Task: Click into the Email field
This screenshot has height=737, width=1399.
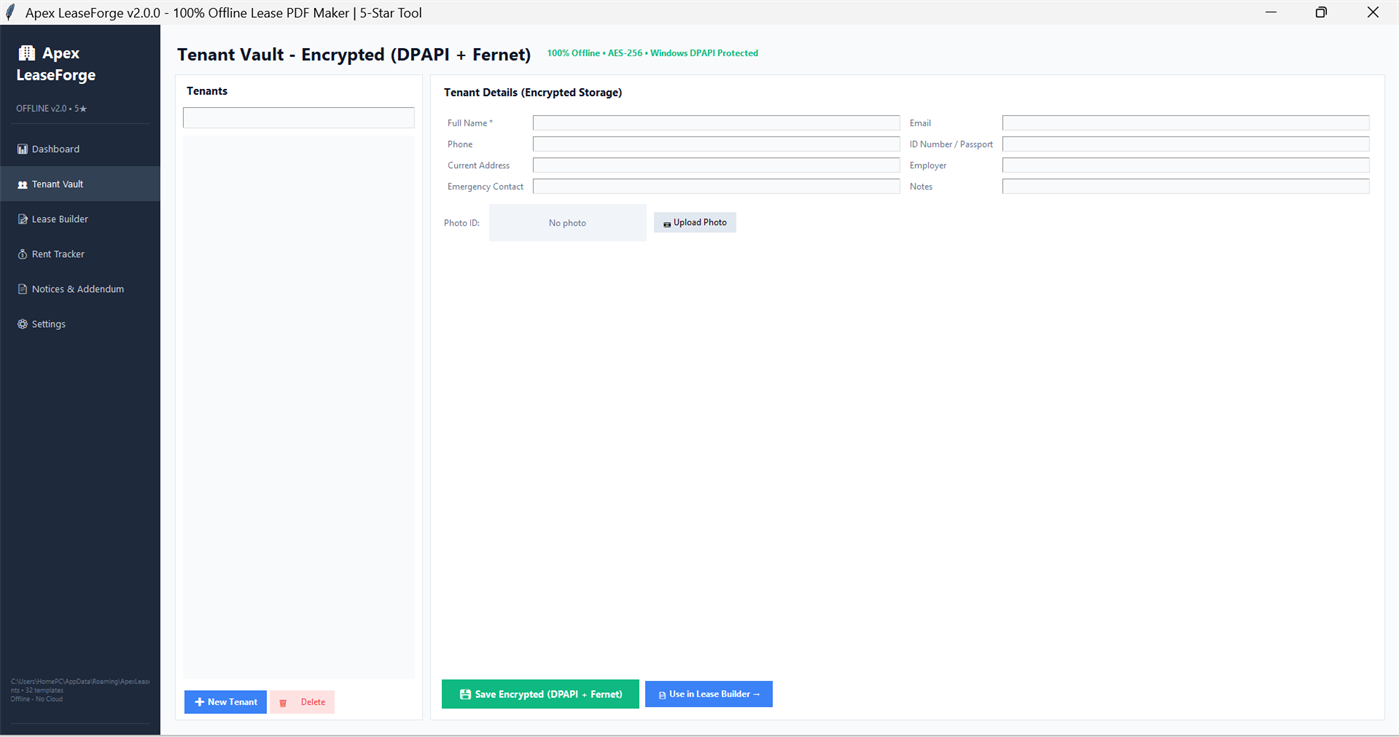Action: click(x=1185, y=123)
